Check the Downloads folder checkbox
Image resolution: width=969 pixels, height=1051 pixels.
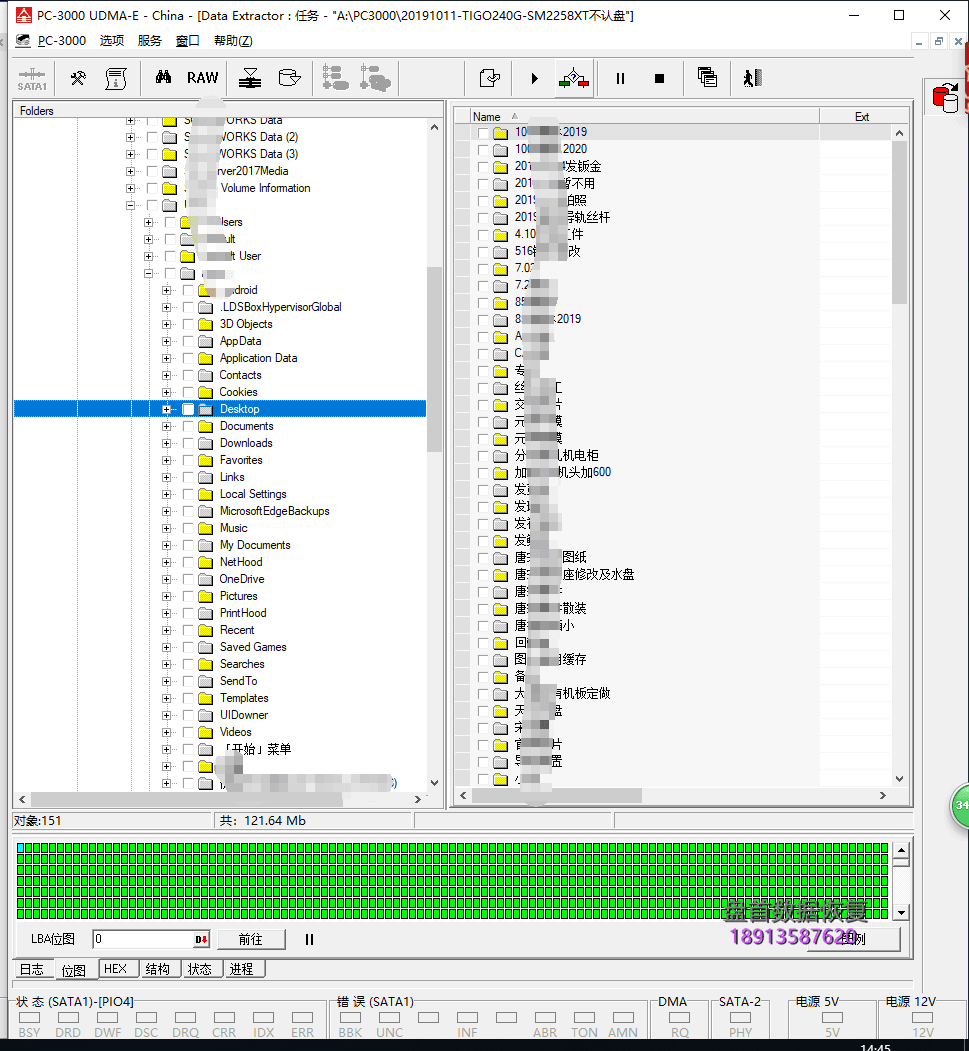coord(188,443)
